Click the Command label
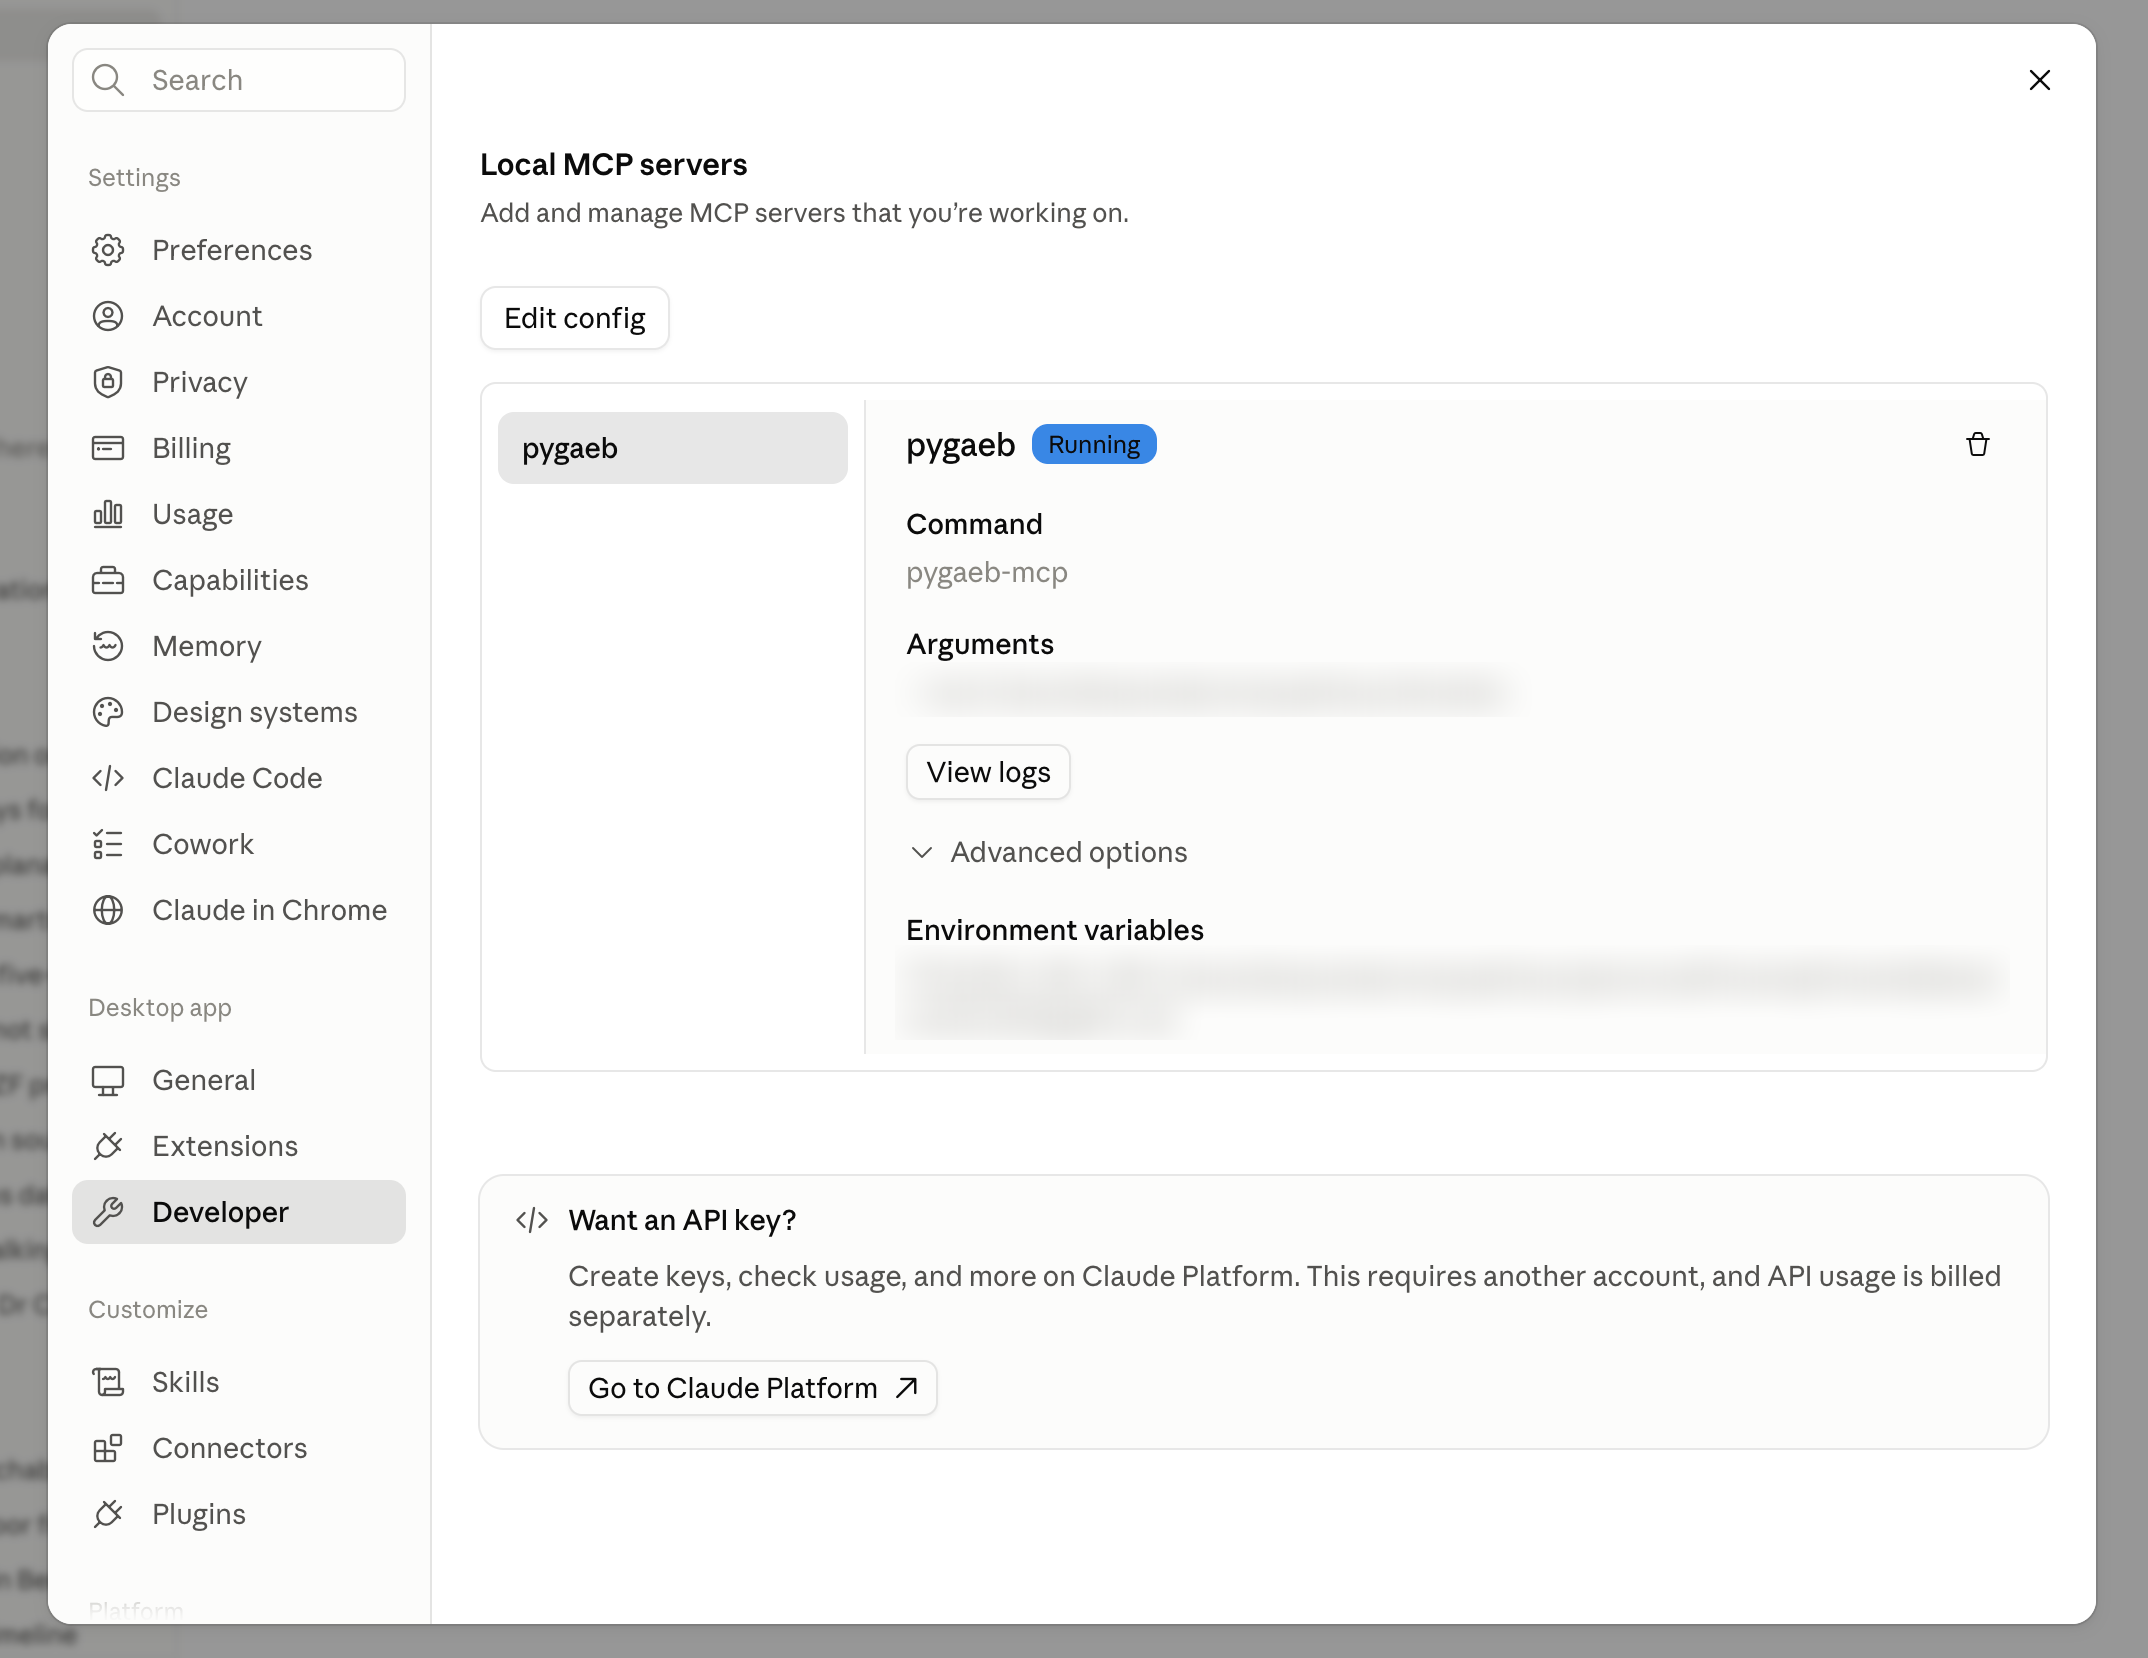Screen dimensions: 2148x1658 (x=975, y=524)
